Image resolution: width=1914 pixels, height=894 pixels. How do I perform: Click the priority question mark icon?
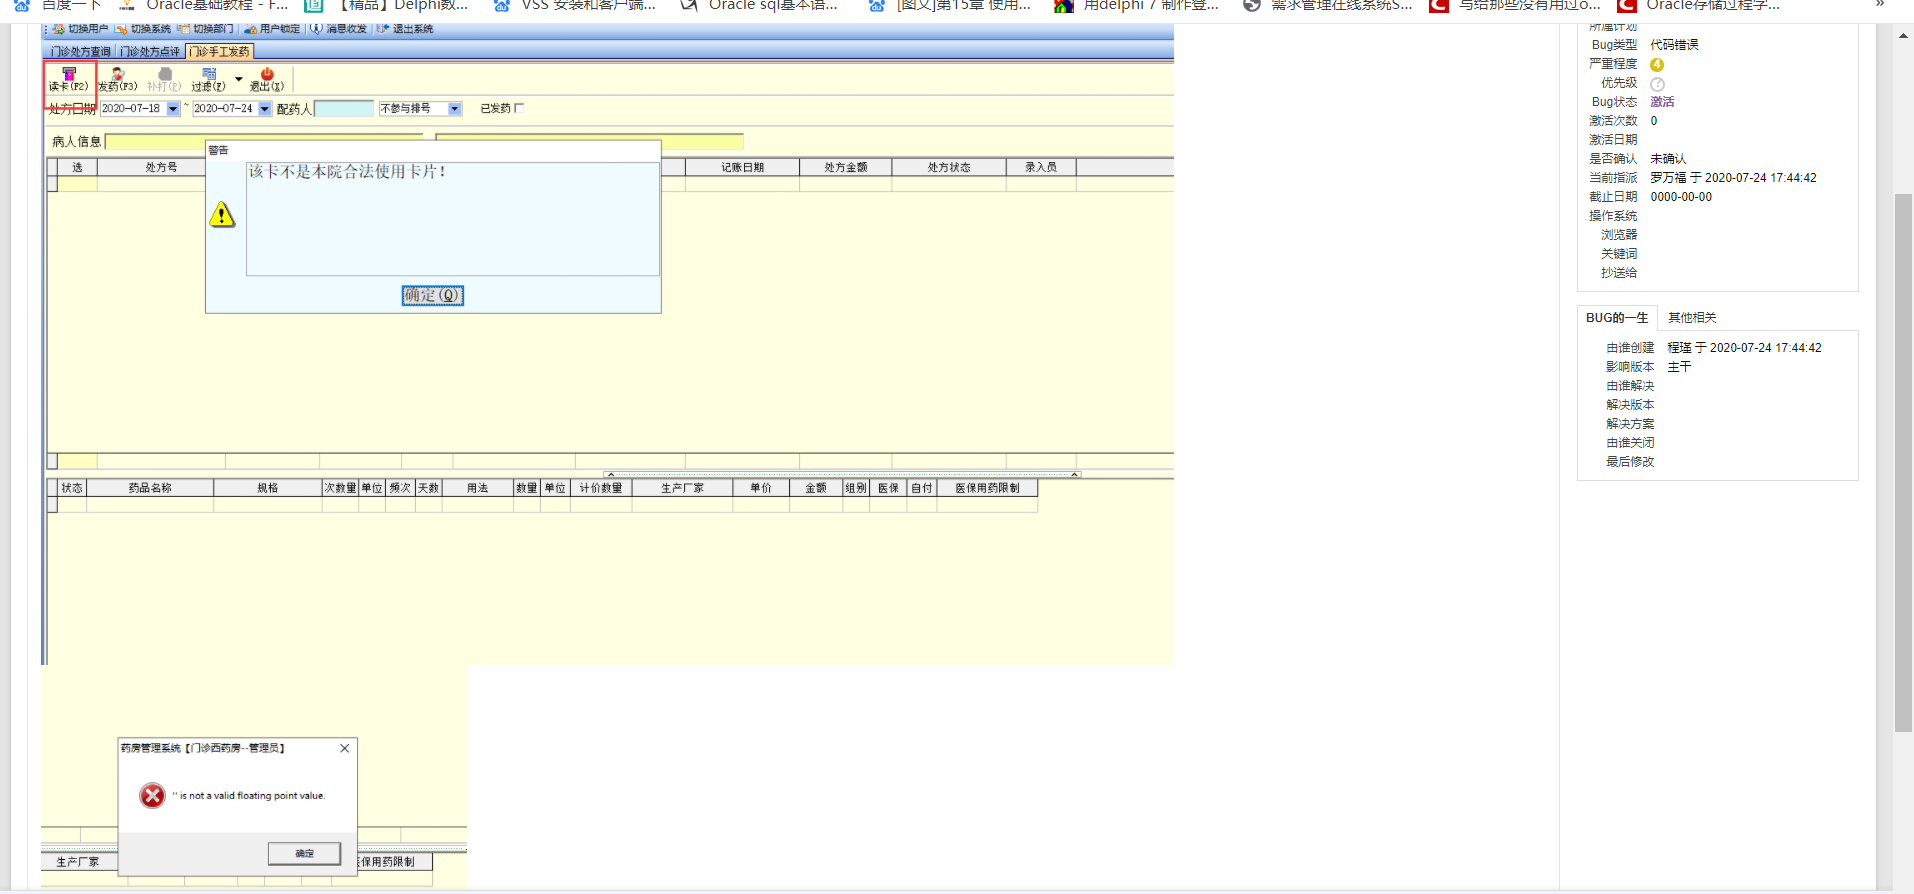[1657, 84]
